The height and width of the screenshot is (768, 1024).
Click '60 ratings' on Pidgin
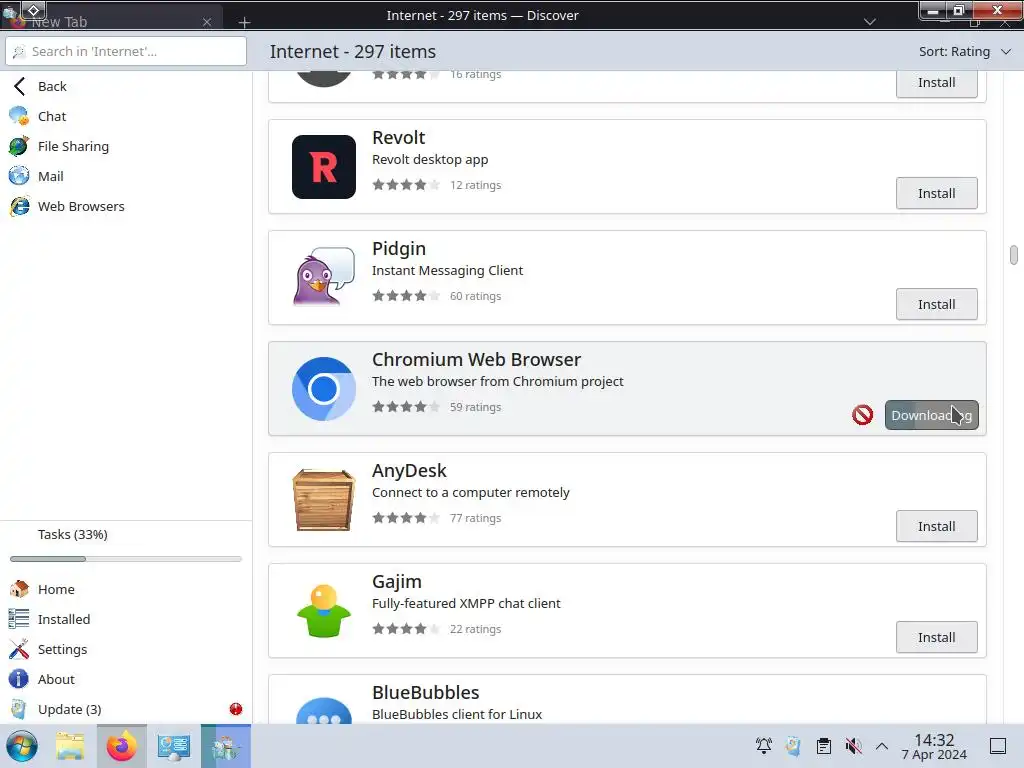click(x=475, y=296)
